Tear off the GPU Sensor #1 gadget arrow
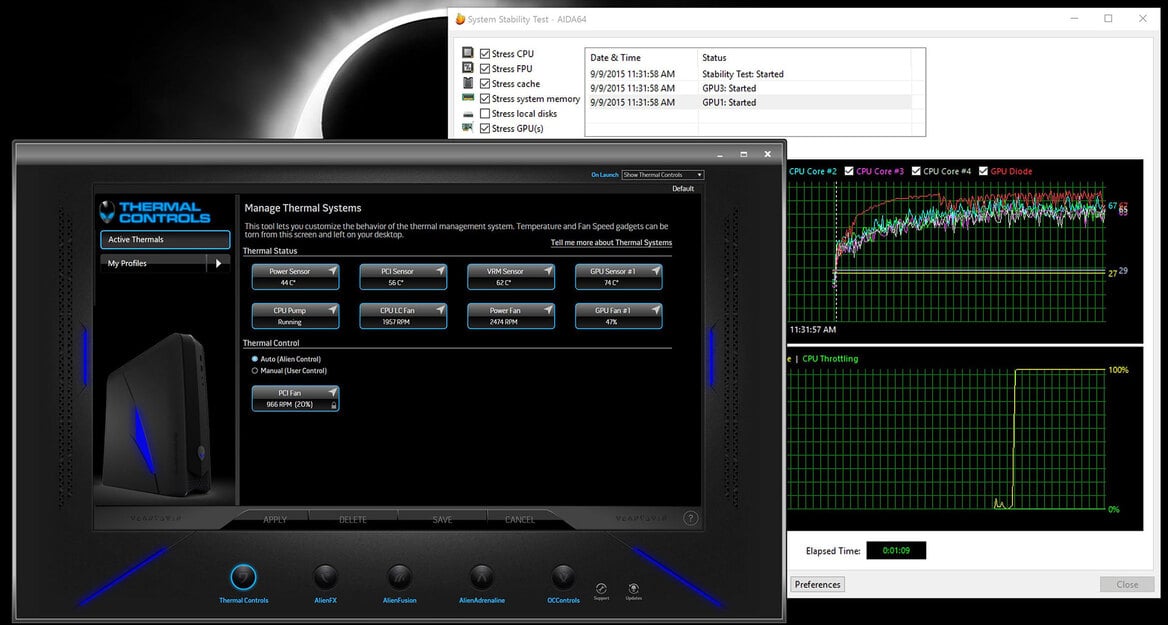Viewport: 1168px width, 625px height. click(656, 270)
